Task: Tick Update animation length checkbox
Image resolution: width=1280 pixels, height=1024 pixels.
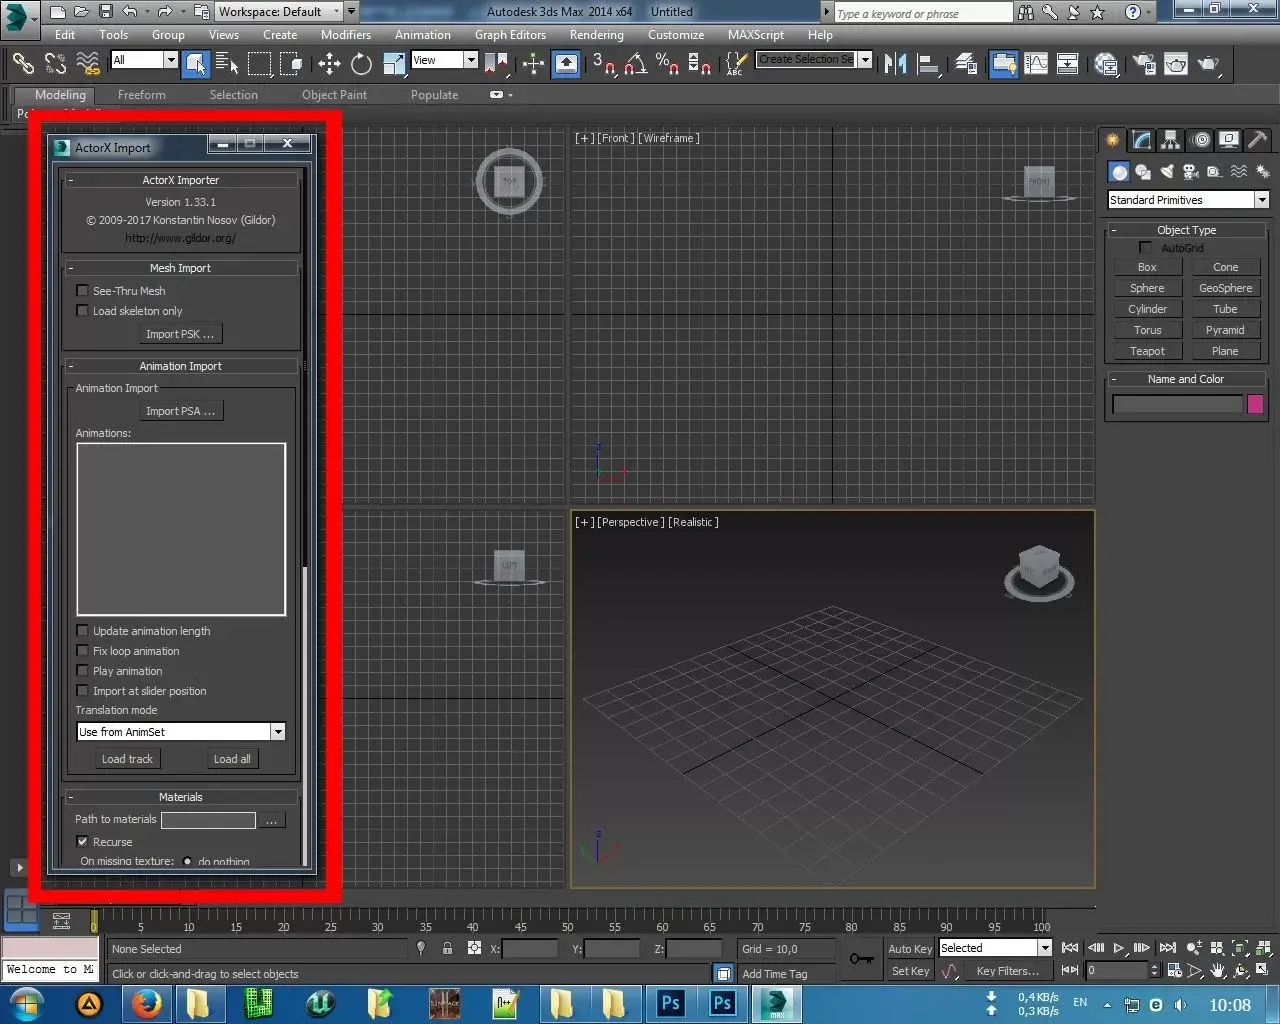Action: tap(82, 631)
